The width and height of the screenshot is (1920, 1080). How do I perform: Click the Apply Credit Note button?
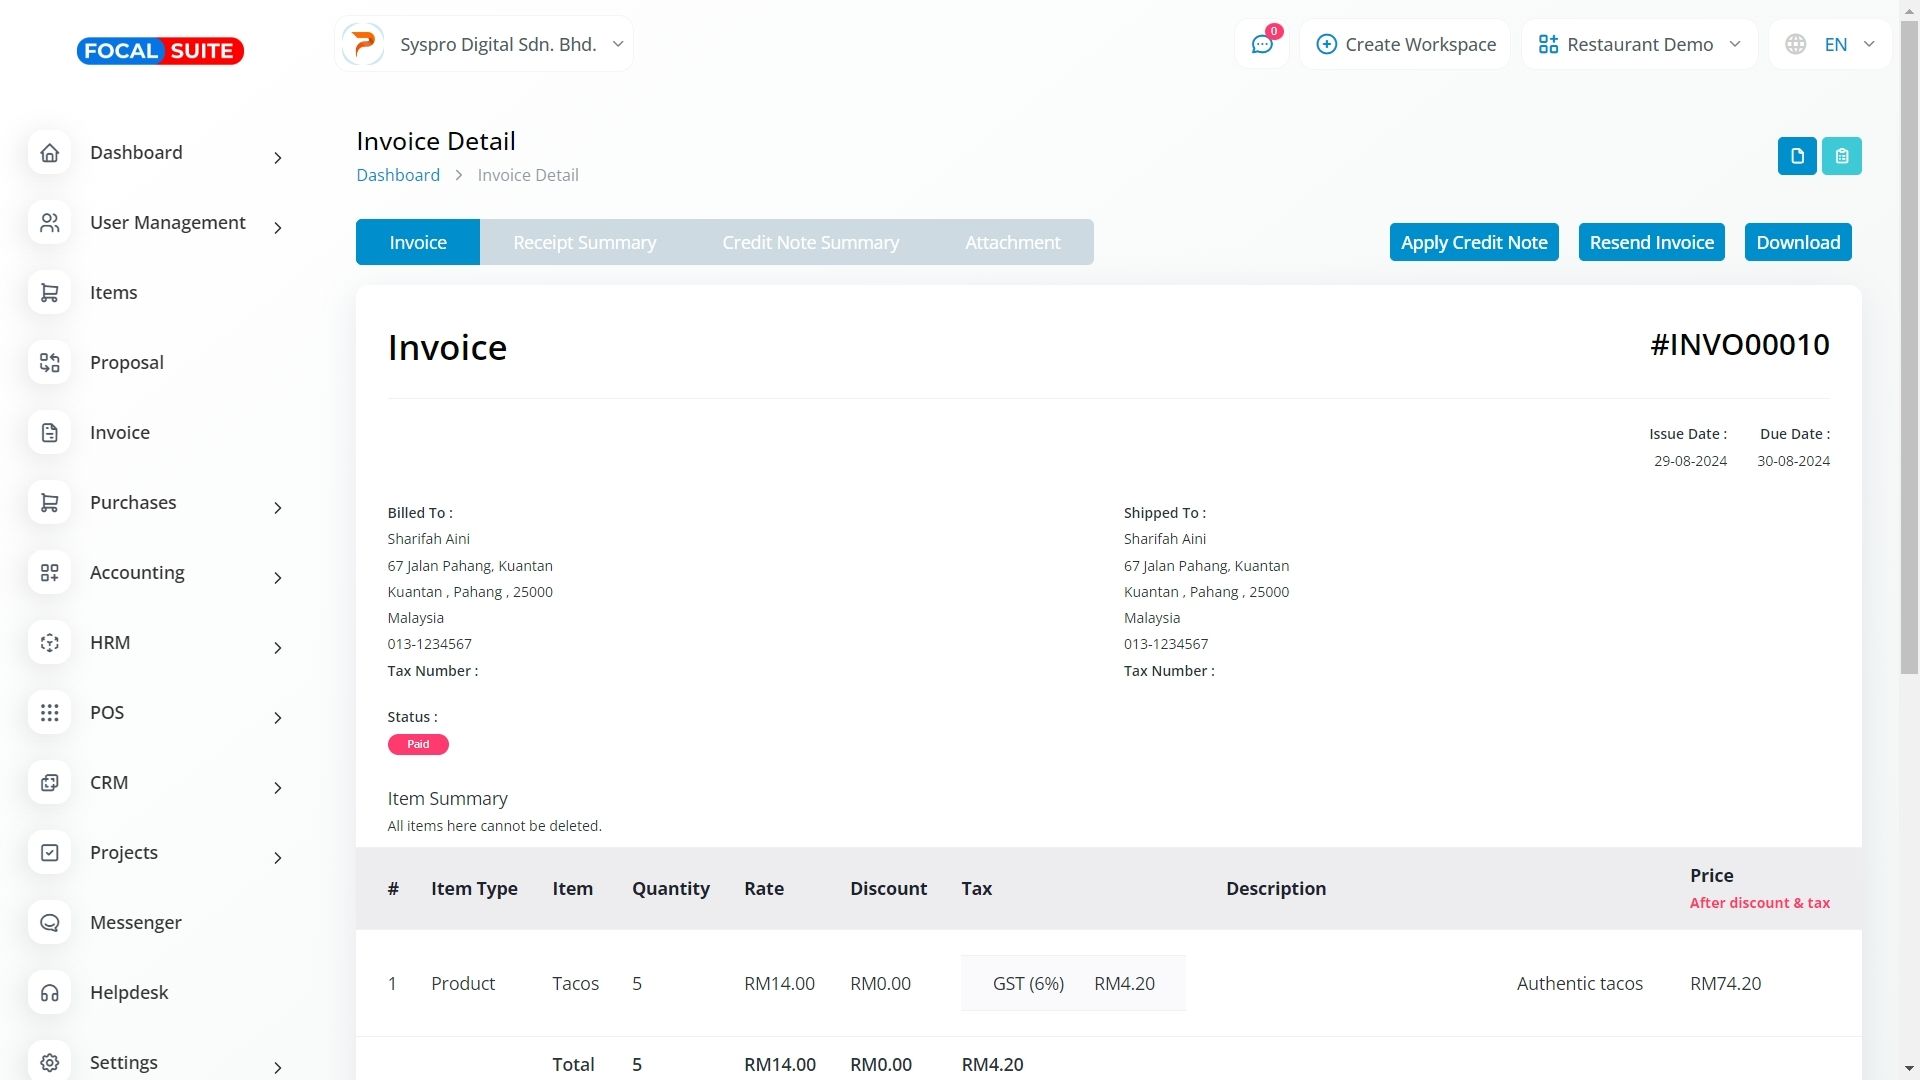(1473, 242)
